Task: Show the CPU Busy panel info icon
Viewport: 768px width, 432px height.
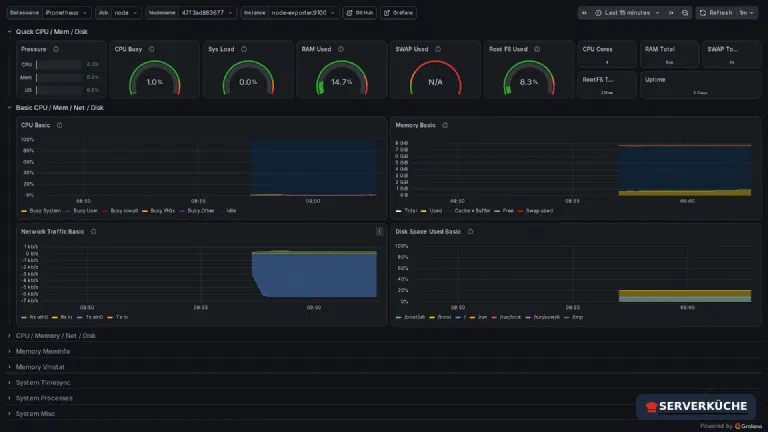Action: [x=151, y=49]
